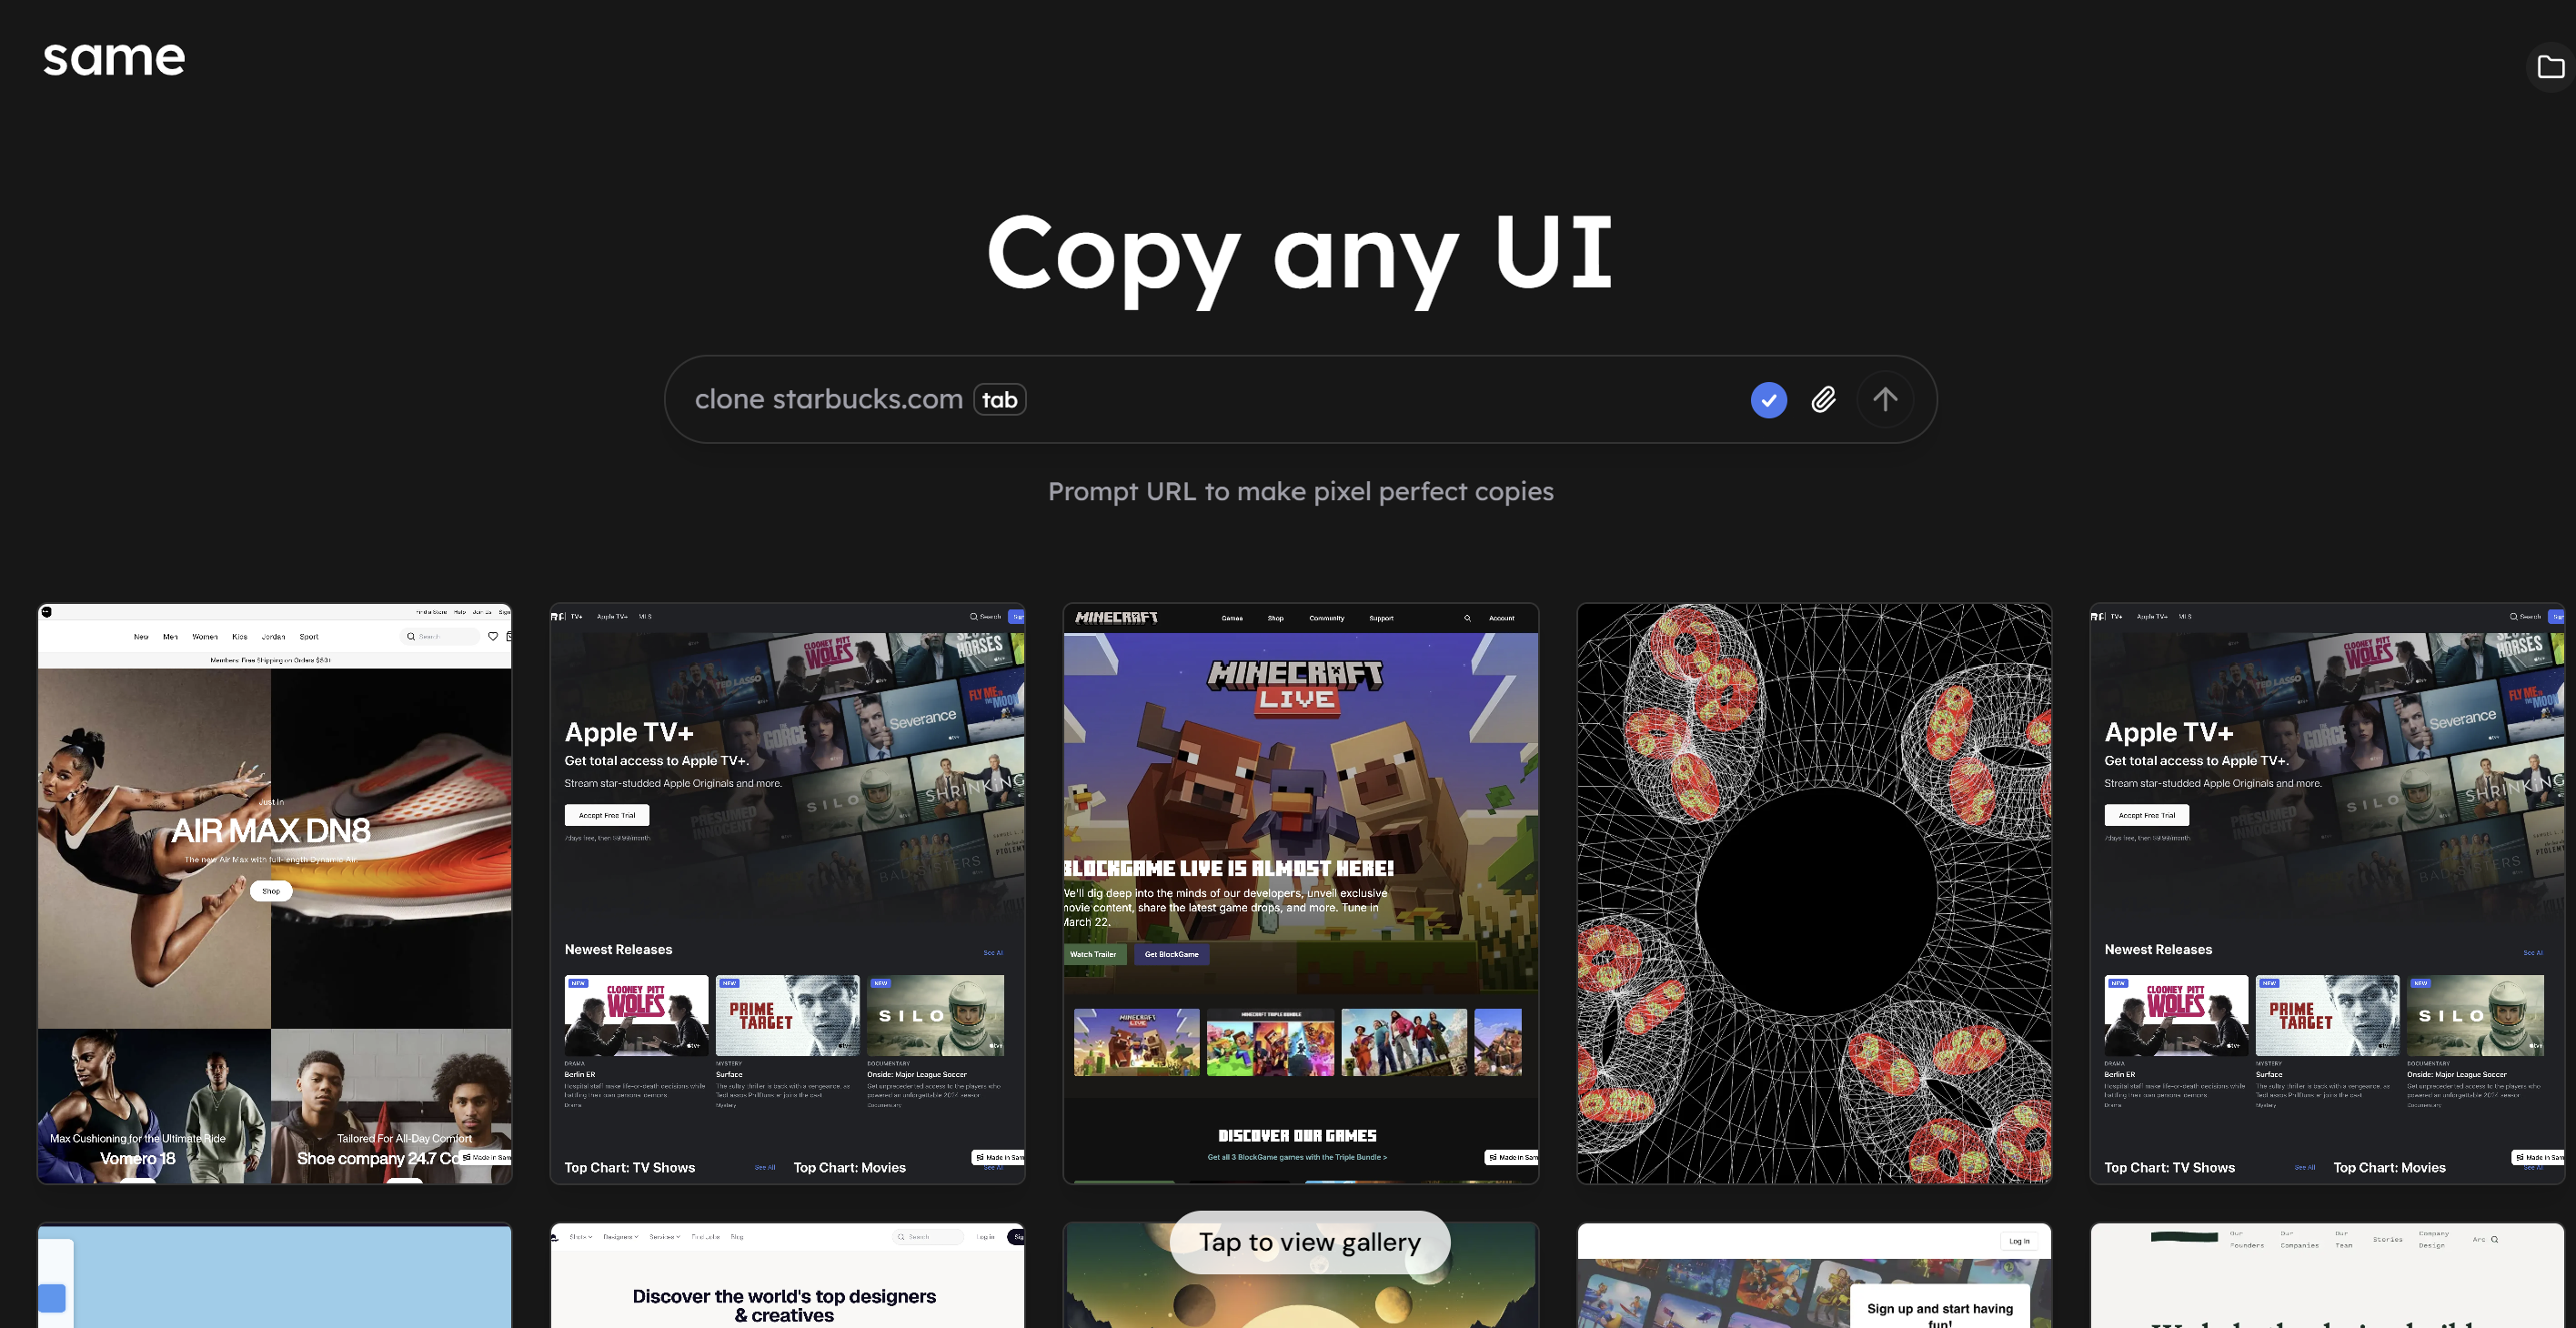The width and height of the screenshot is (2576, 1328).
Task: Attach a file with the paperclip icon
Action: [x=1823, y=400]
